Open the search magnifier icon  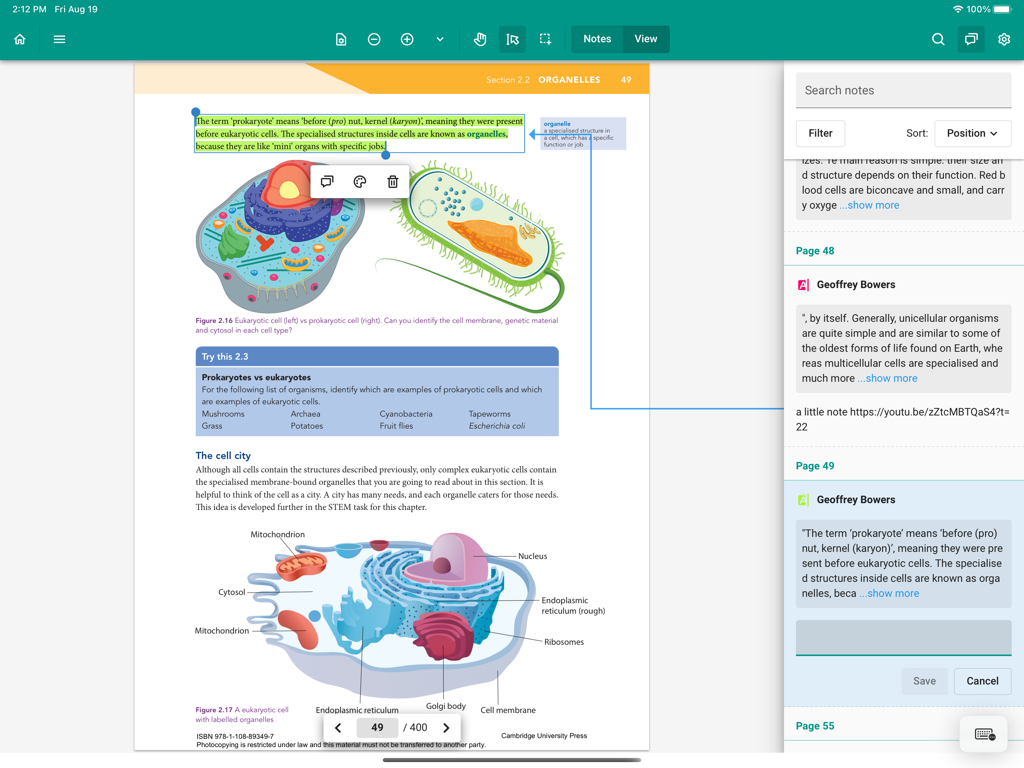938,39
